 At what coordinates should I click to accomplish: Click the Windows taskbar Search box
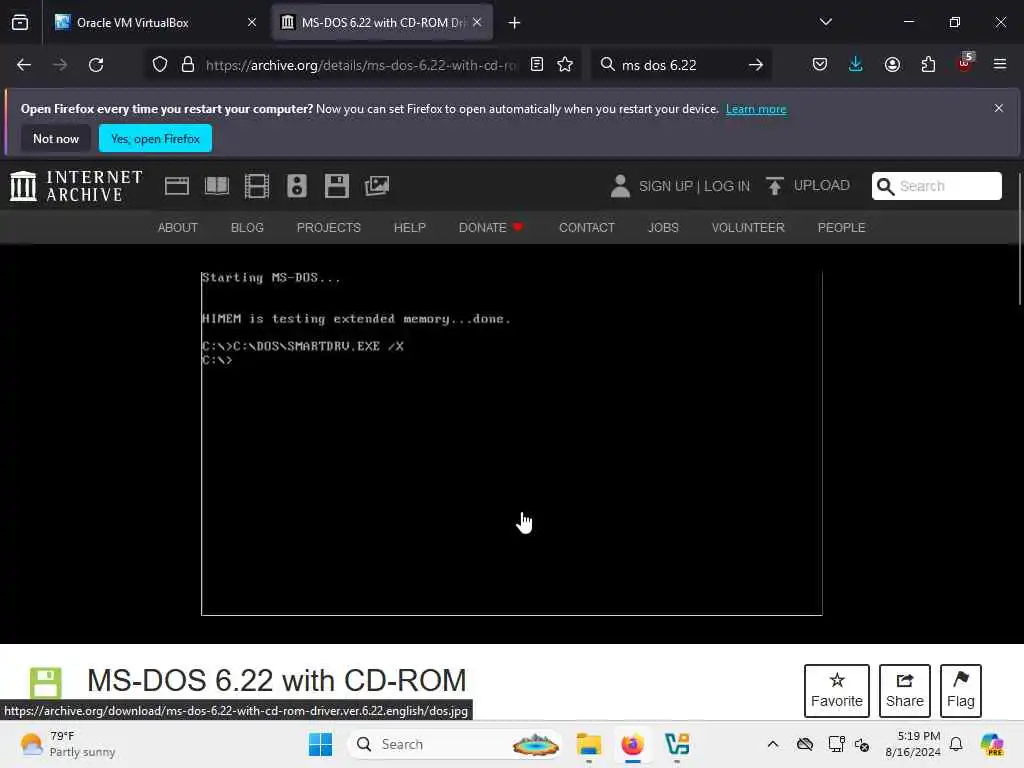point(455,744)
